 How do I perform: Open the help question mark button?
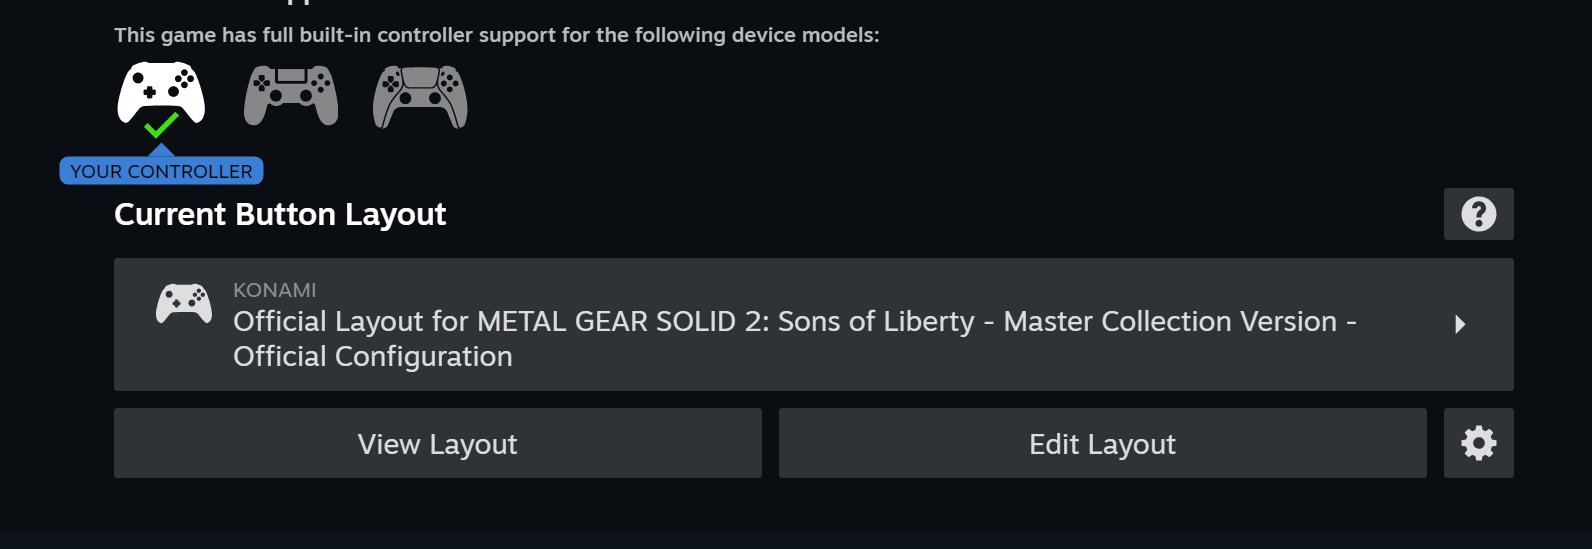click(1478, 214)
